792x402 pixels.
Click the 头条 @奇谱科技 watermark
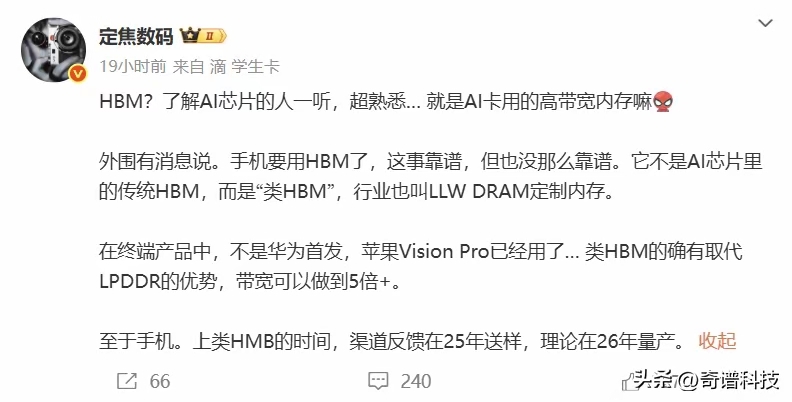(x=707, y=380)
